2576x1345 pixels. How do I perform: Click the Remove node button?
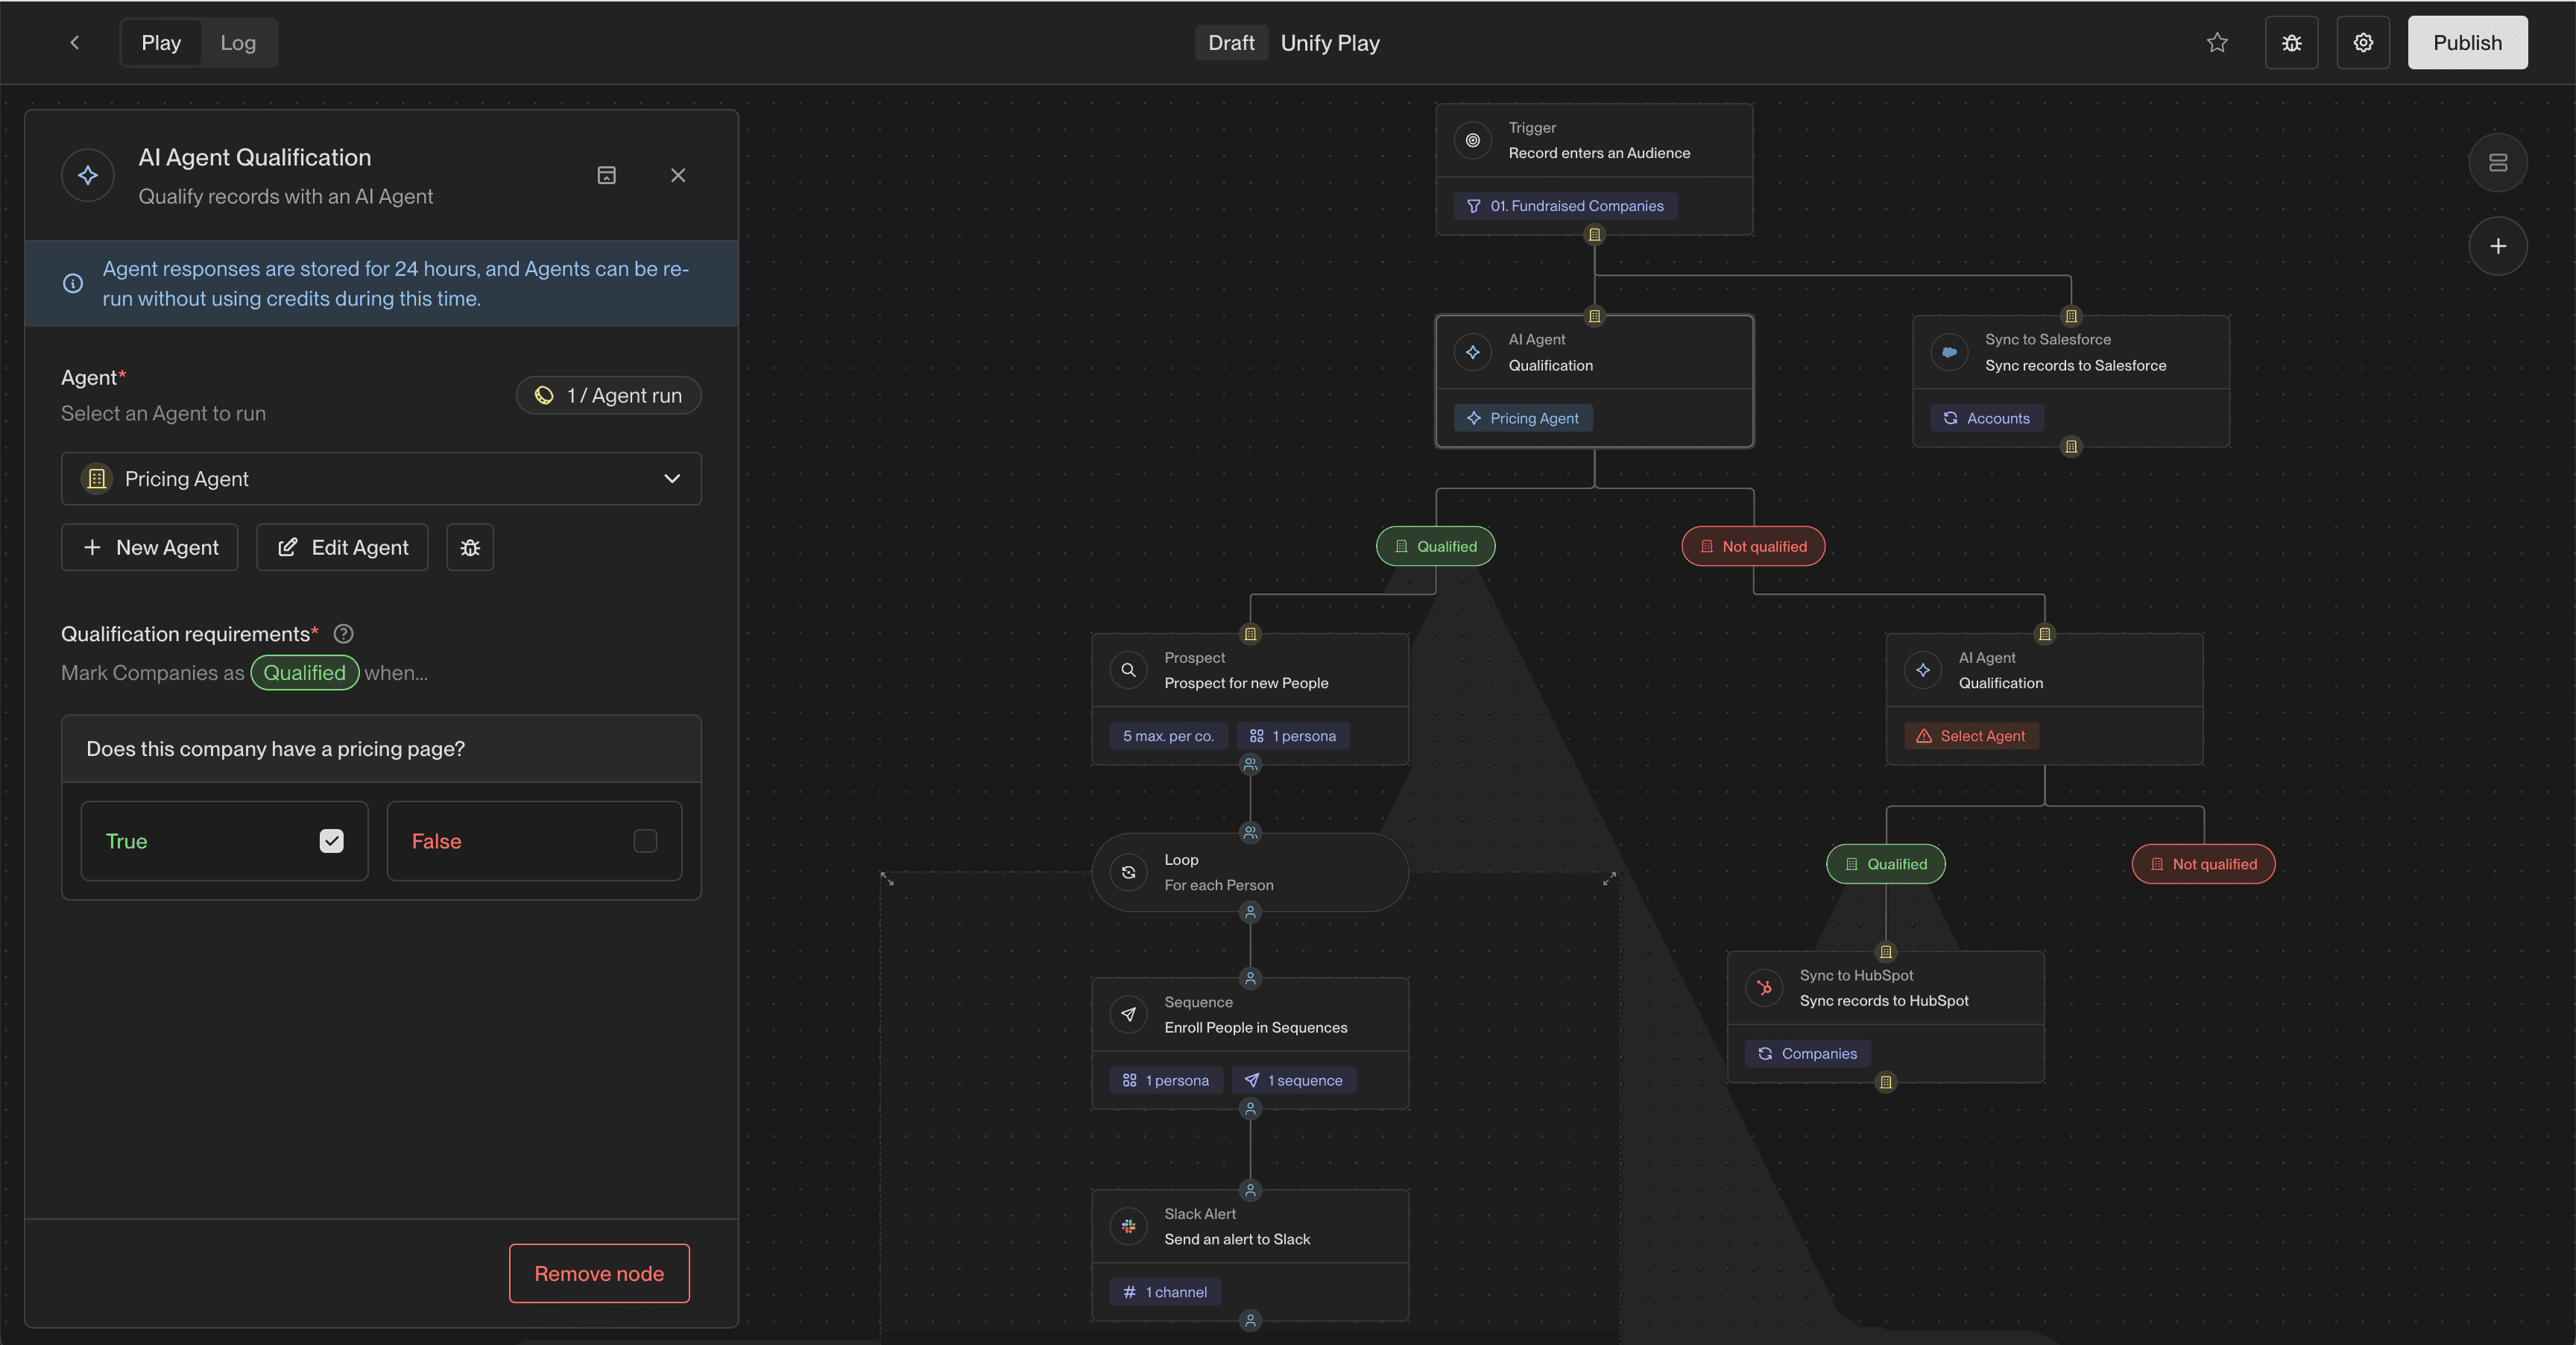(598, 1273)
